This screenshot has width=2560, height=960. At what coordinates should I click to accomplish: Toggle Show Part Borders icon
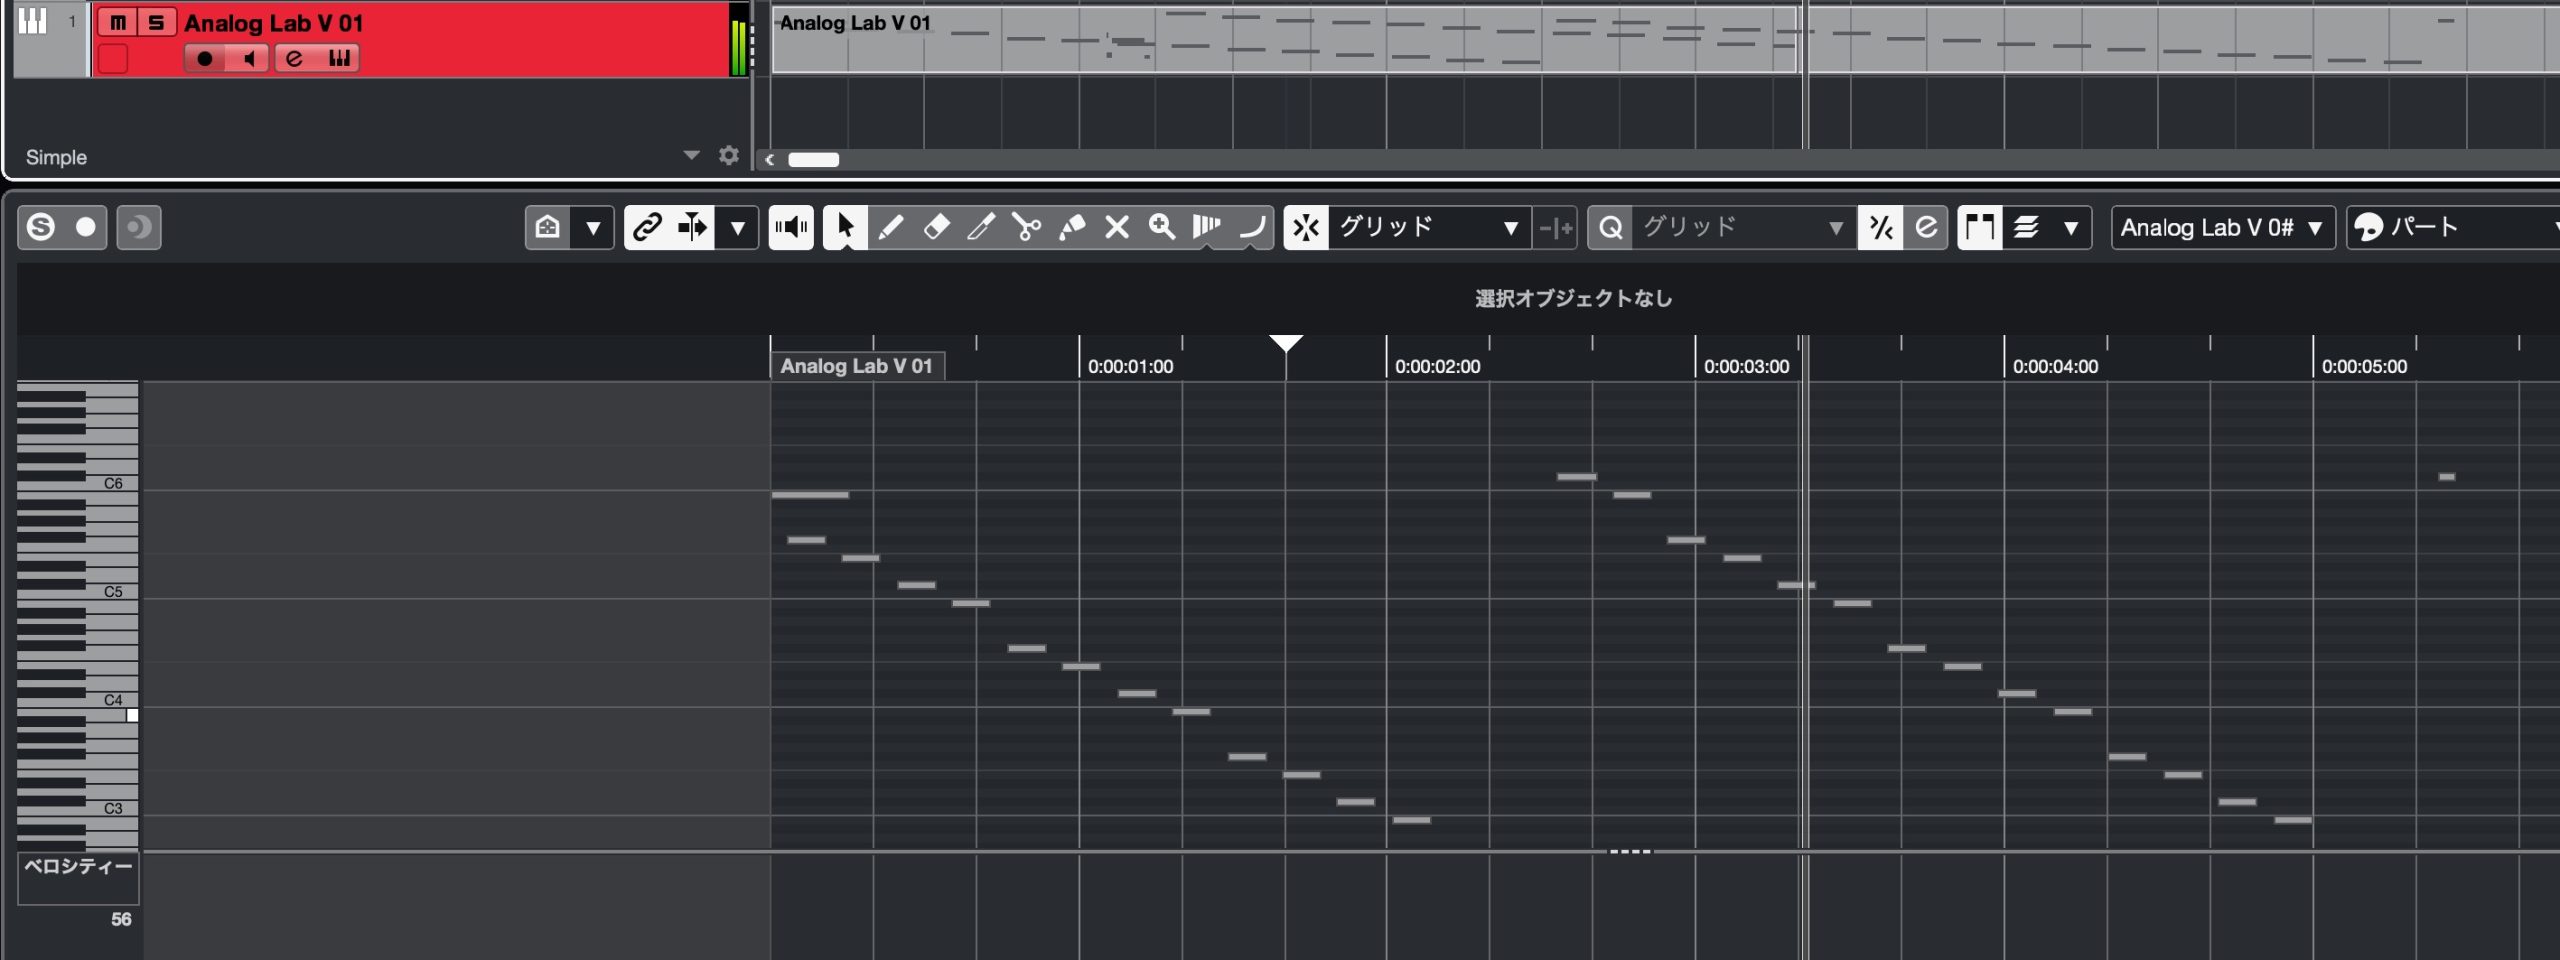click(x=1980, y=227)
